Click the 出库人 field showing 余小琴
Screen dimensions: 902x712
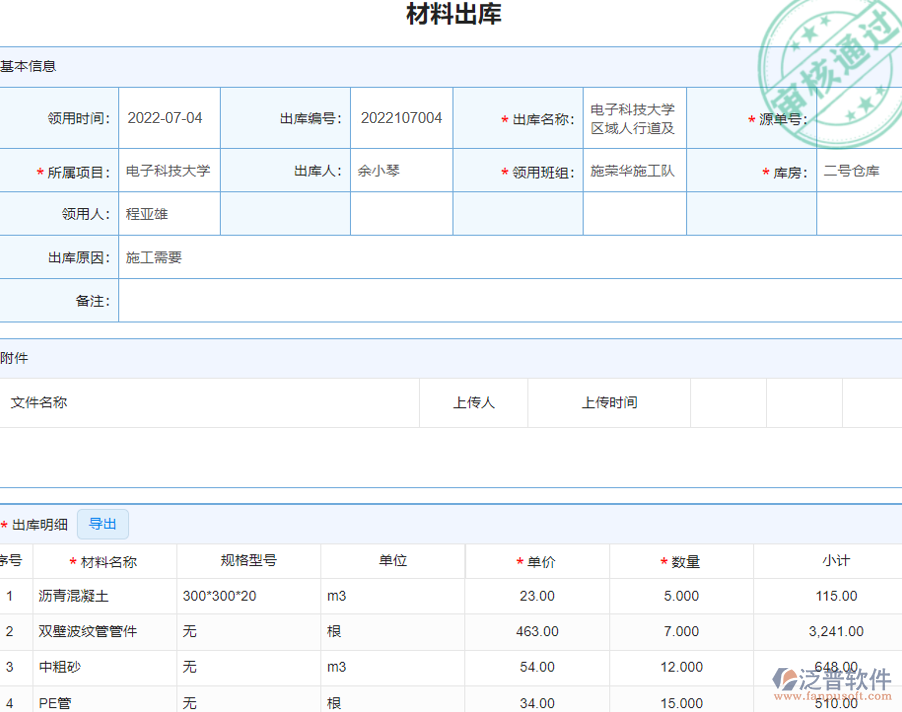coord(401,170)
